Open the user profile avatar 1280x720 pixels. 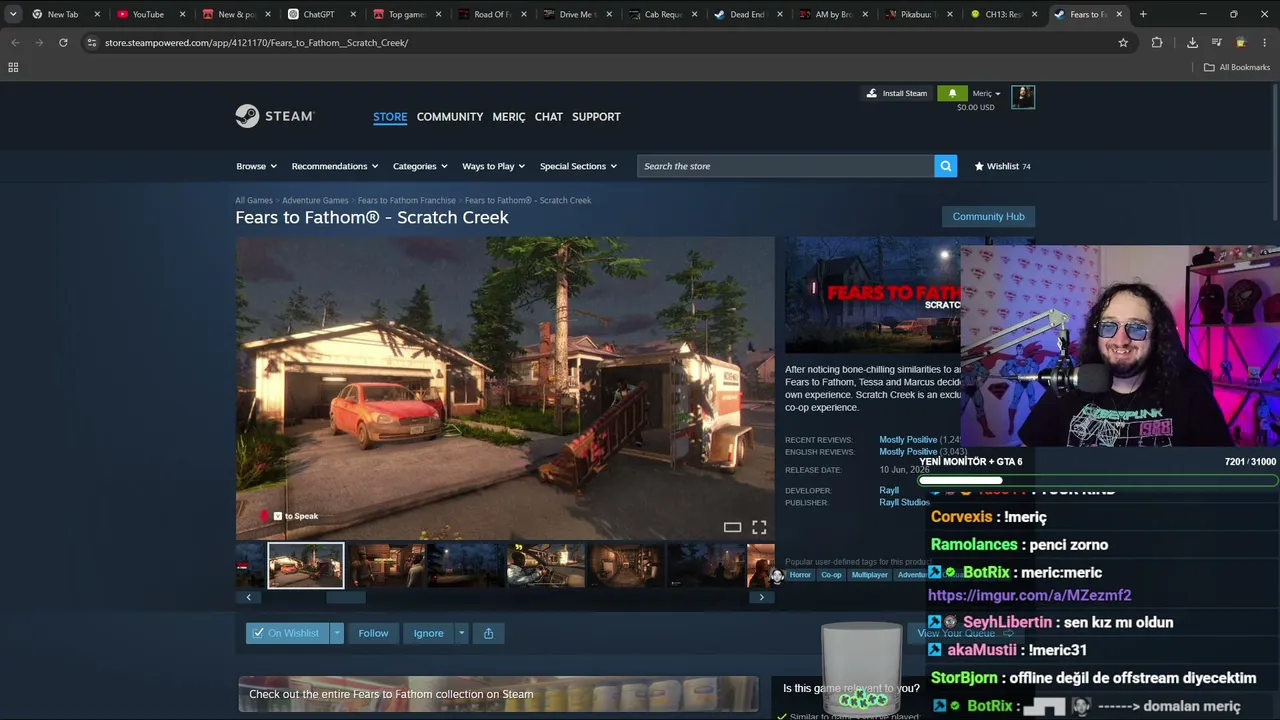pyautogui.click(x=1023, y=96)
